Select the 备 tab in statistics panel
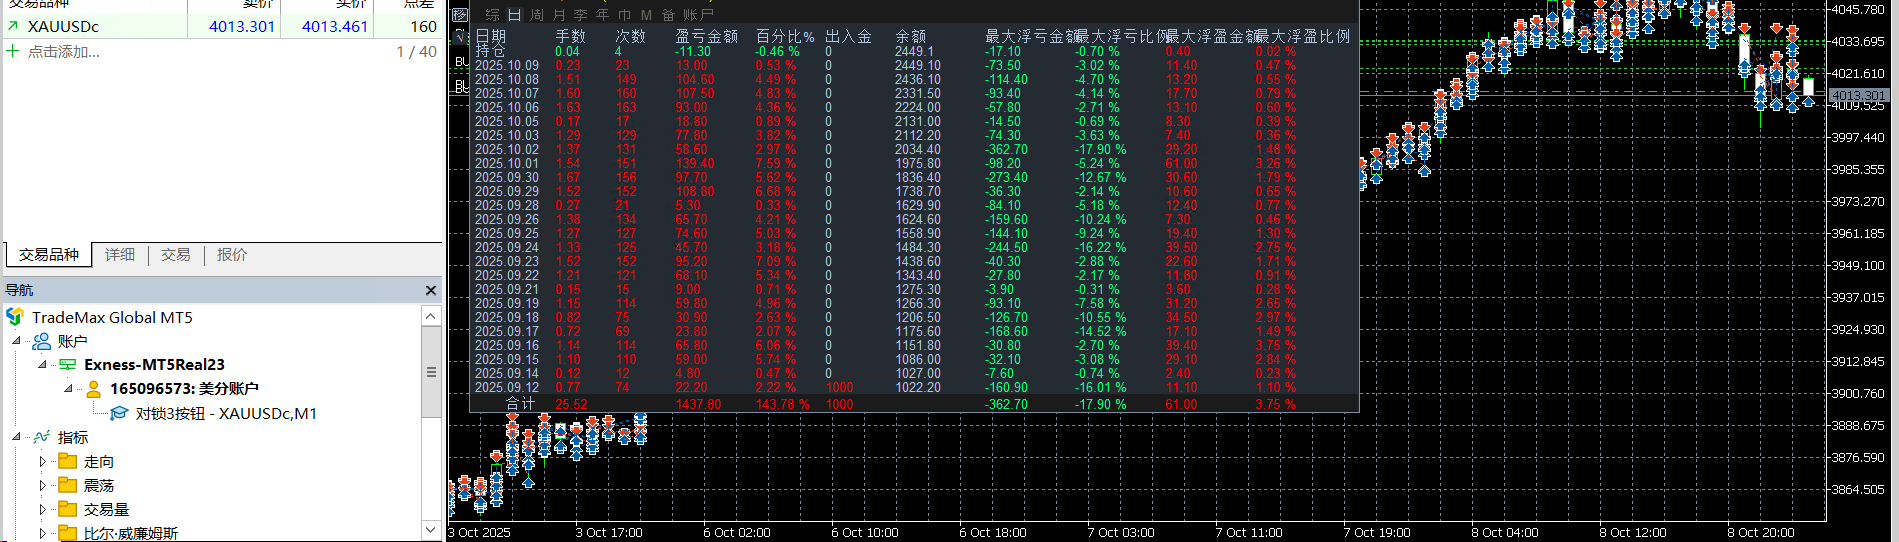Viewport: 1899px width, 542px height. click(x=669, y=15)
